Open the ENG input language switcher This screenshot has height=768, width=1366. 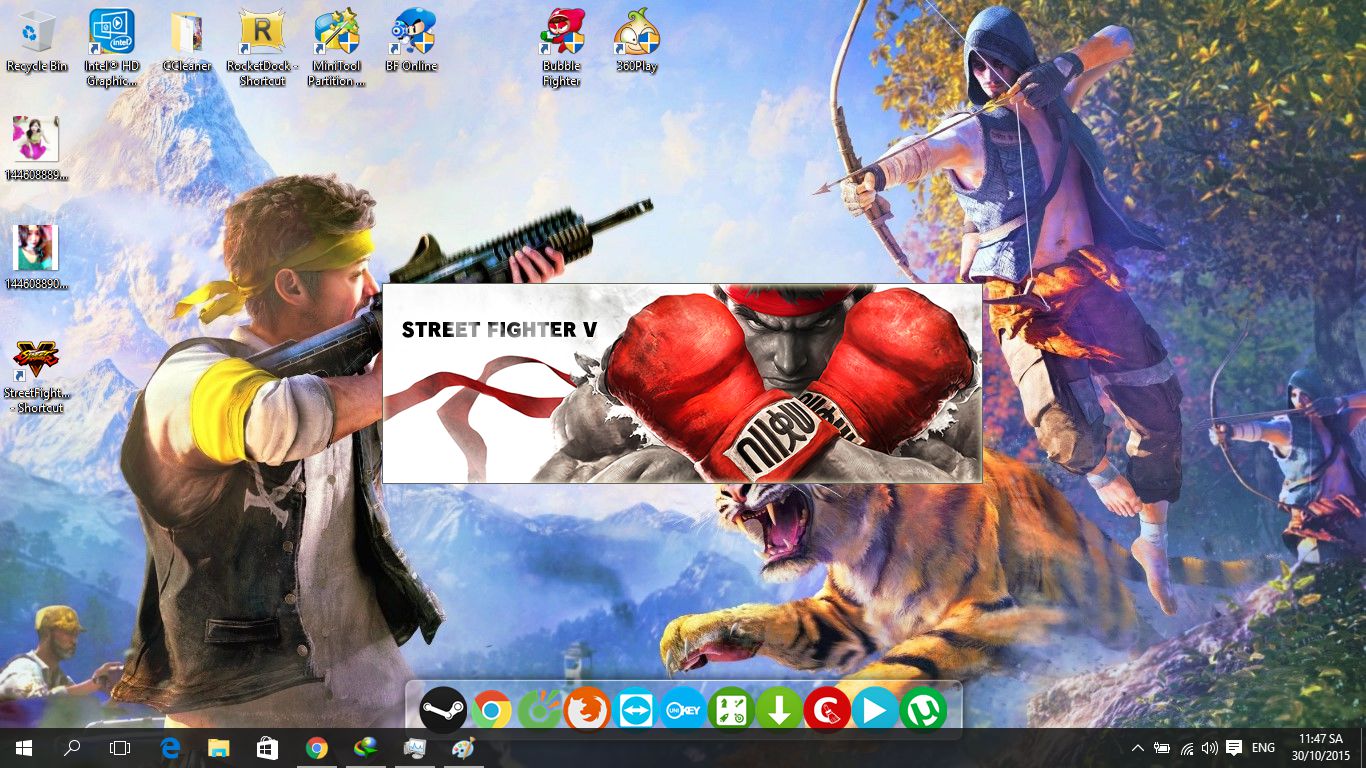pos(1263,748)
